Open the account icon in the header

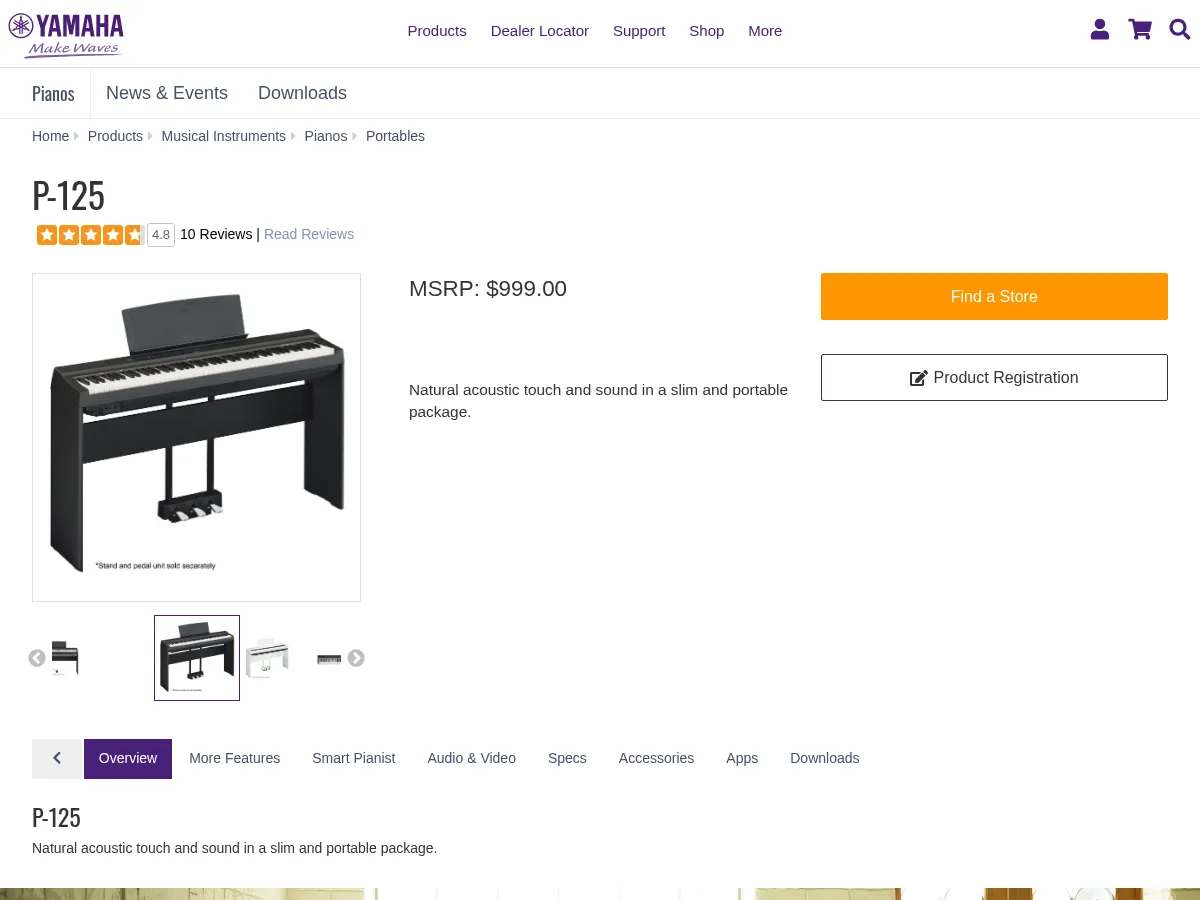[x=1100, y=30]
